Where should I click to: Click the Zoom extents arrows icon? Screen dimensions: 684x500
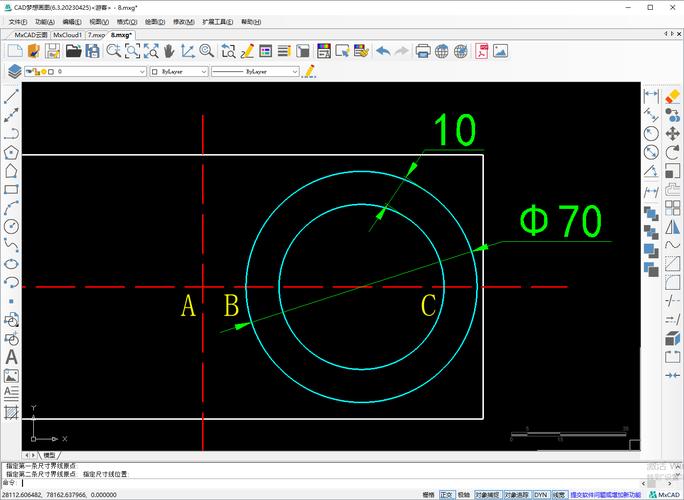pyautogui.click(x=151, y=51)
